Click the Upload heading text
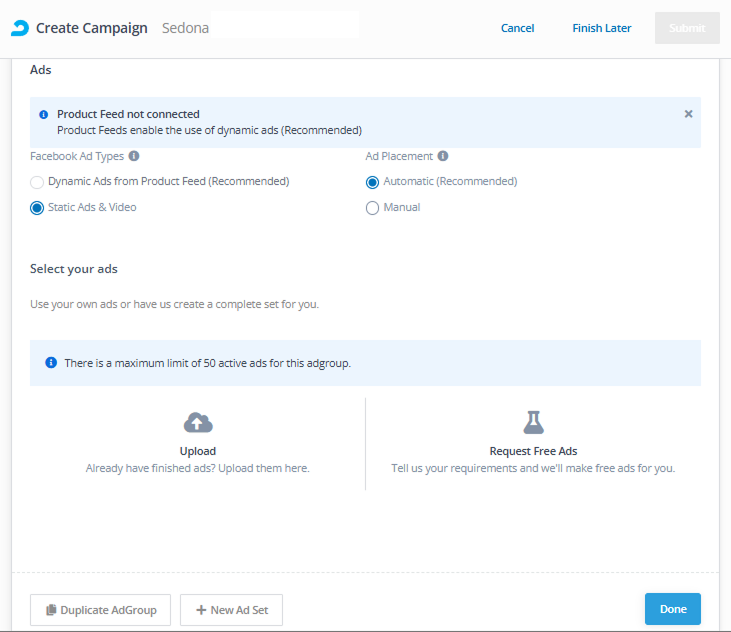This screenshot has width=731, height=632. (198, 451)
